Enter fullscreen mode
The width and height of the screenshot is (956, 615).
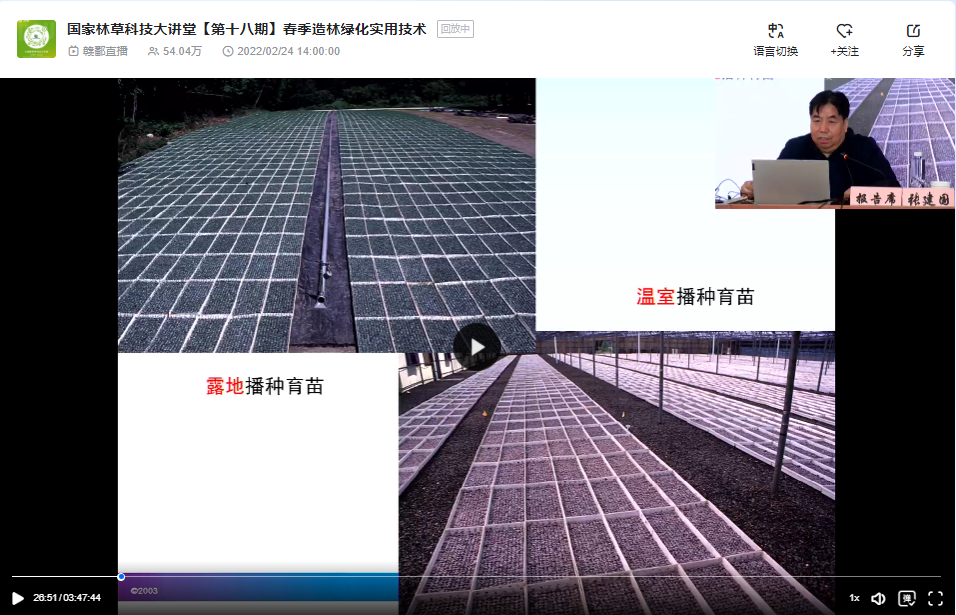point(935,598)
